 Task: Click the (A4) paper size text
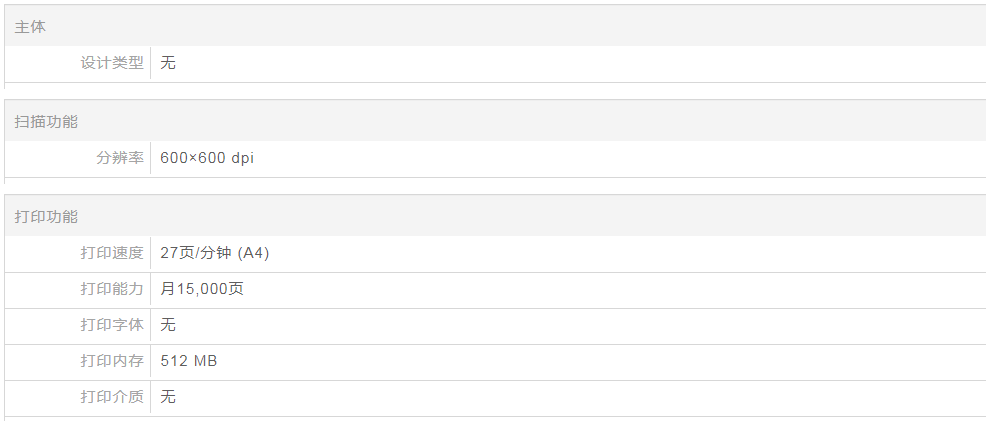(x=253, y=253)
